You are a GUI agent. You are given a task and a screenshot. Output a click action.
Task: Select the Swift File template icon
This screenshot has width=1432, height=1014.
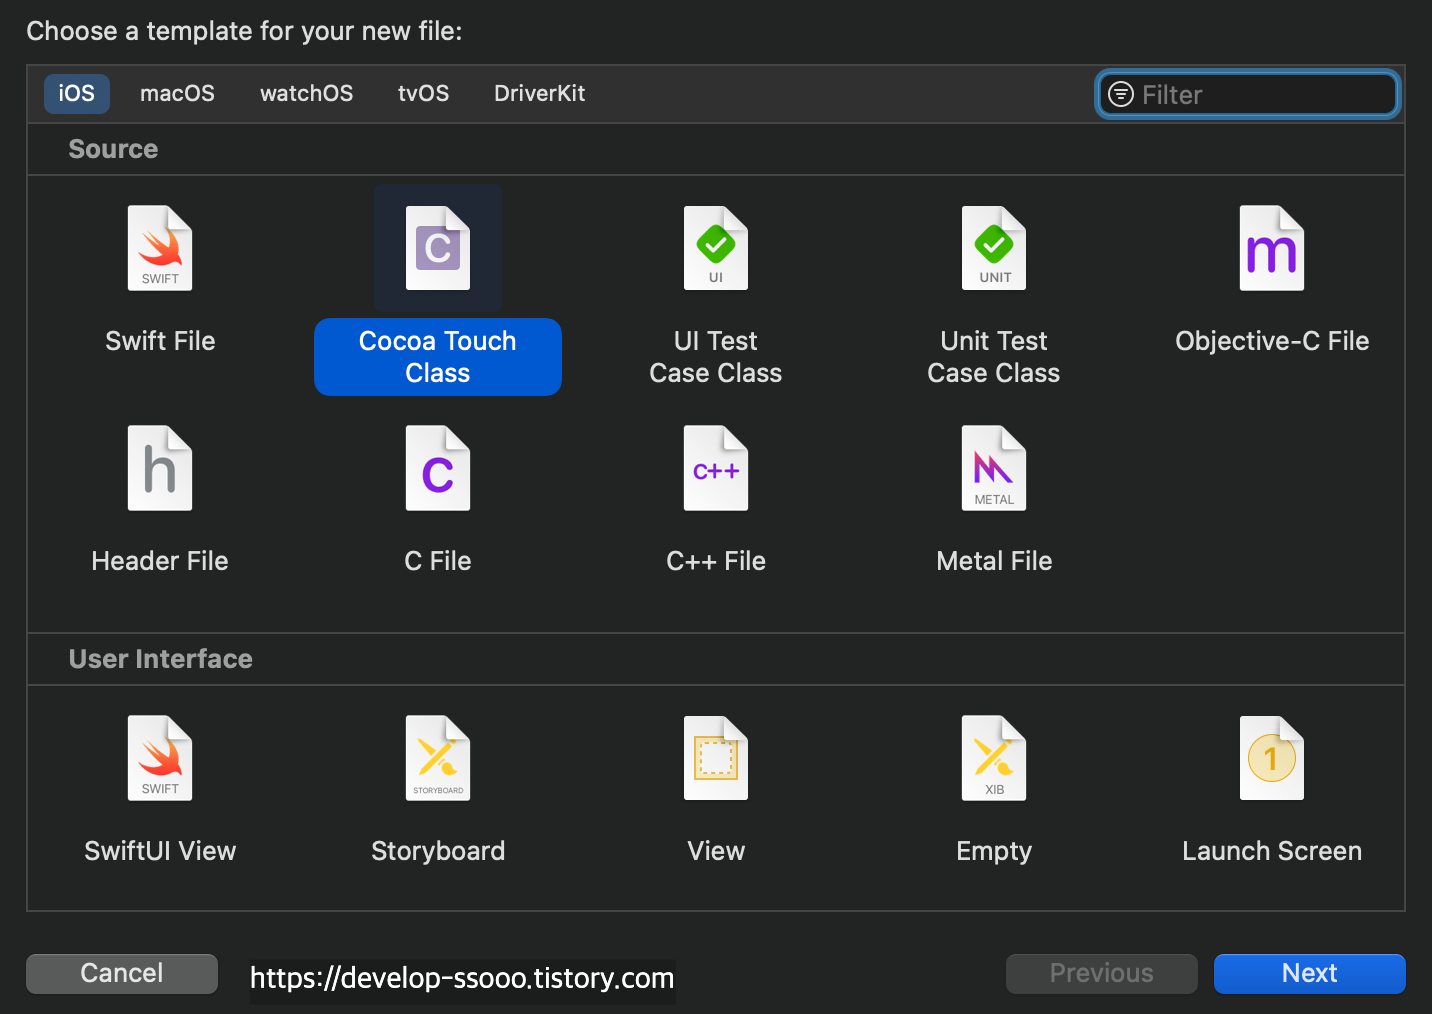[x=160, y=248]
